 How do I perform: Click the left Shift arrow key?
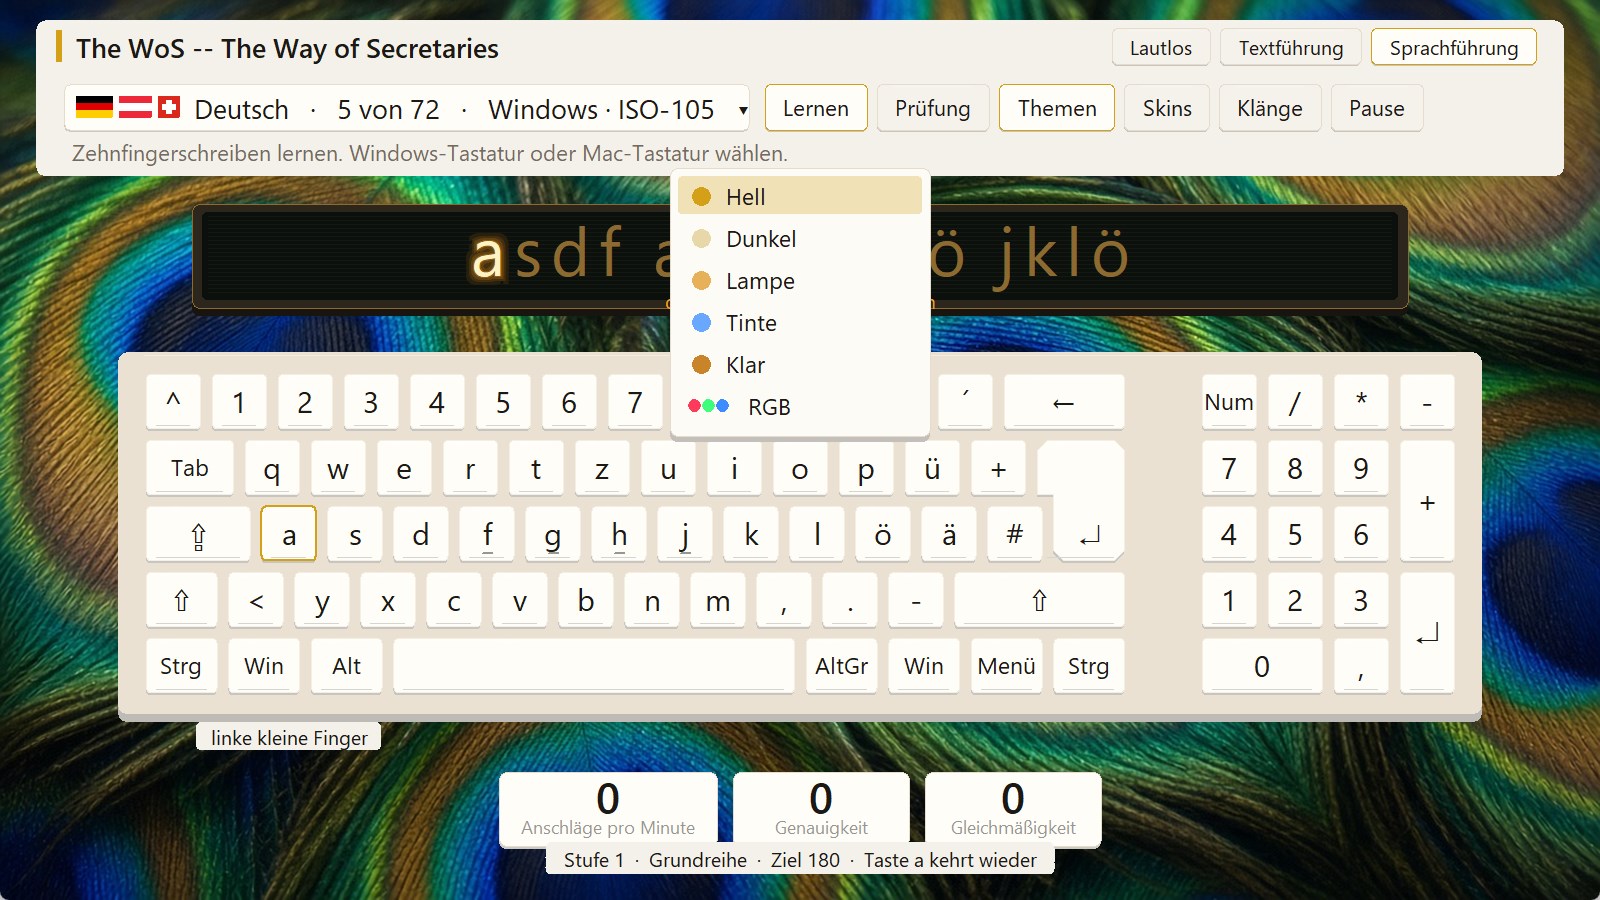point(181,600)
